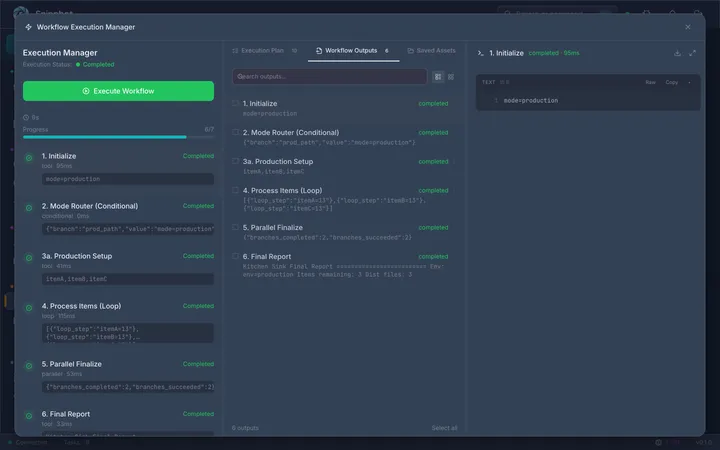Screen dimensions: 720x450
Task: Select the 6. Final Report output checkbox
Action: tap(235, 256)
